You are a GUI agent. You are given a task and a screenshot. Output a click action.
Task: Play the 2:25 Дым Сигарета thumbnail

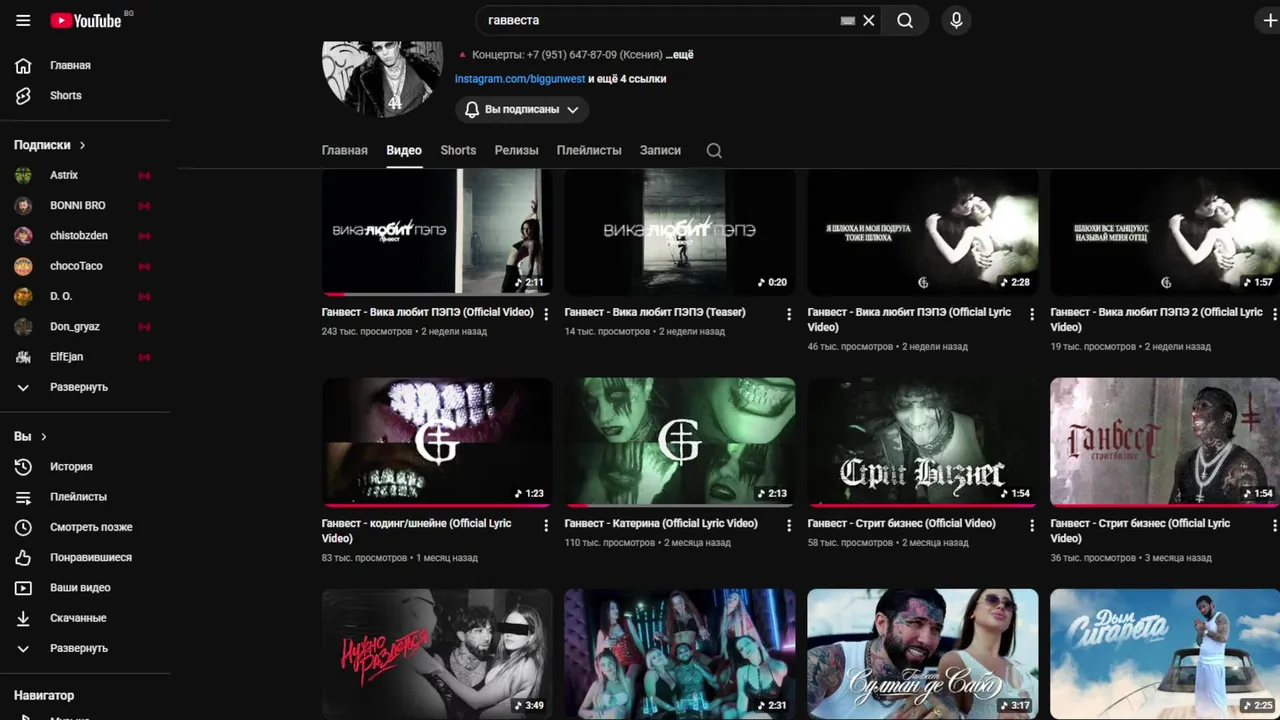pos(1165,654)
